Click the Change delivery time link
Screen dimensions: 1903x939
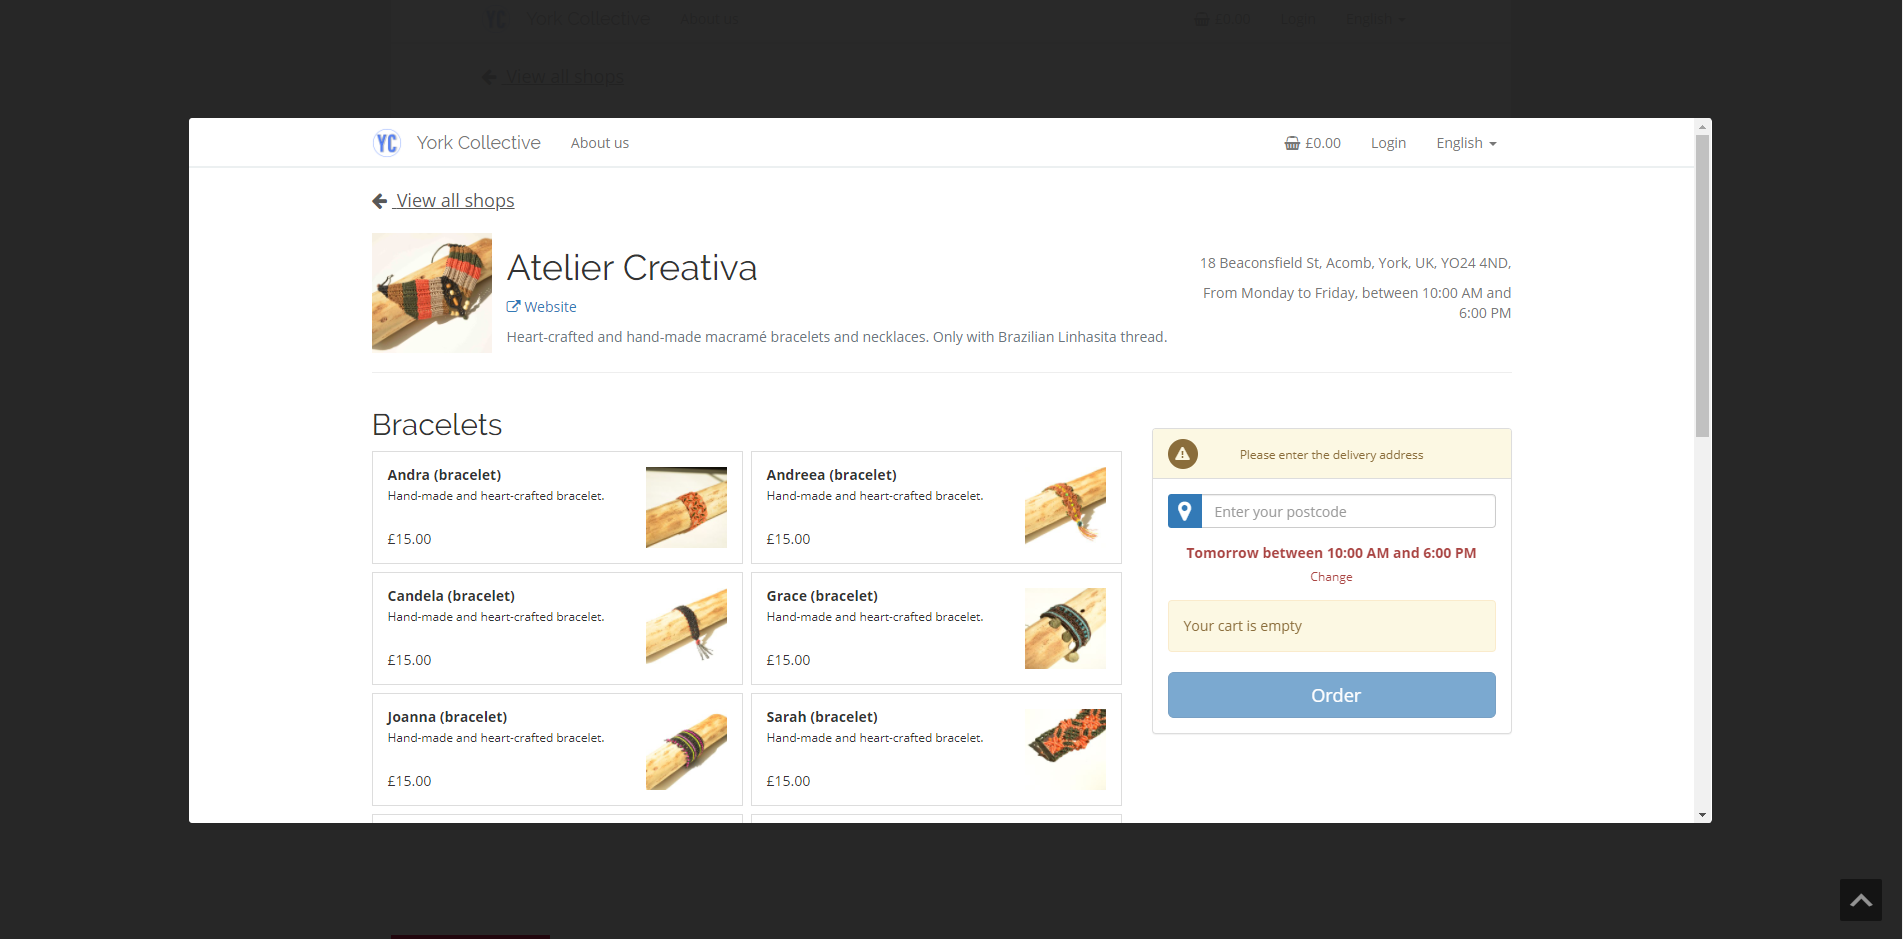pos(1331,577)
